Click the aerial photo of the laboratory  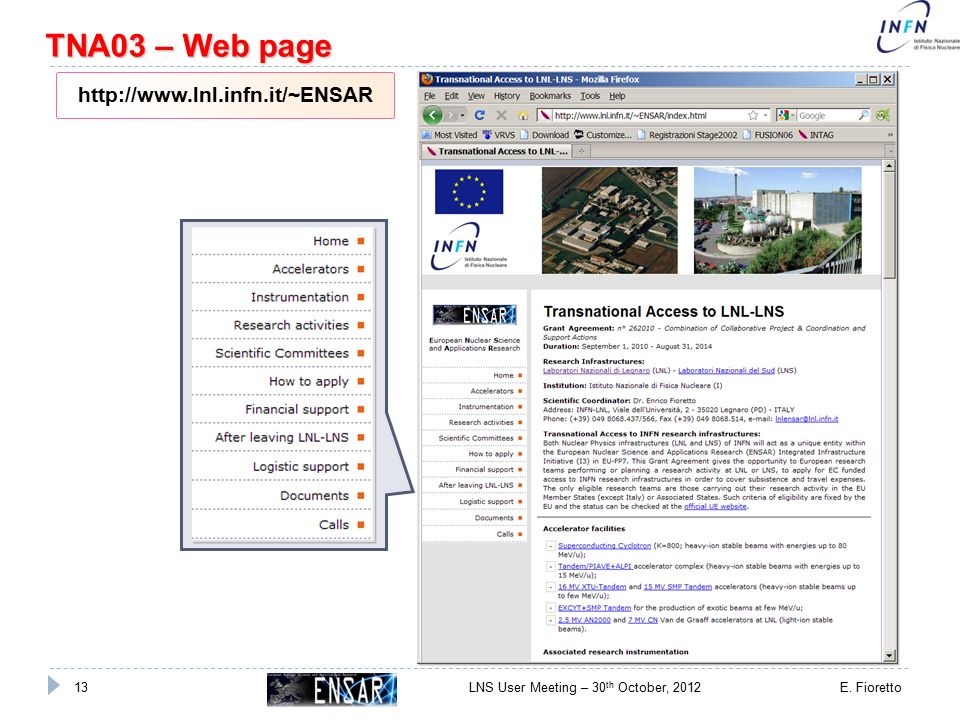(610, 220)
